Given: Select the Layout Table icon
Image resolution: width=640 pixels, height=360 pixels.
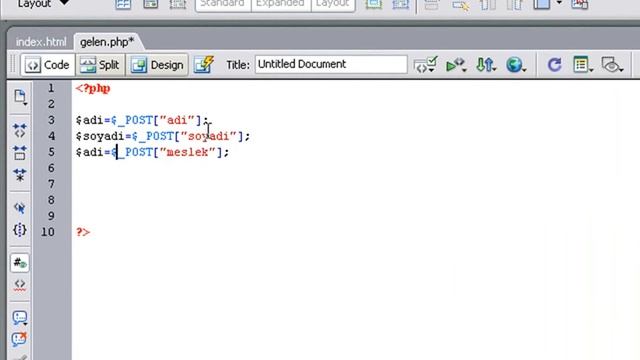Looking at the screenshot, I should tap(373, 4).
